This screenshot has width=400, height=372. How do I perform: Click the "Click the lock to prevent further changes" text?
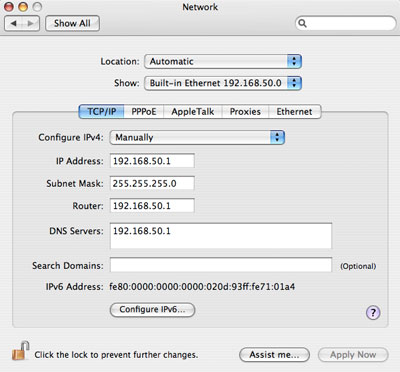pos(116,355)
